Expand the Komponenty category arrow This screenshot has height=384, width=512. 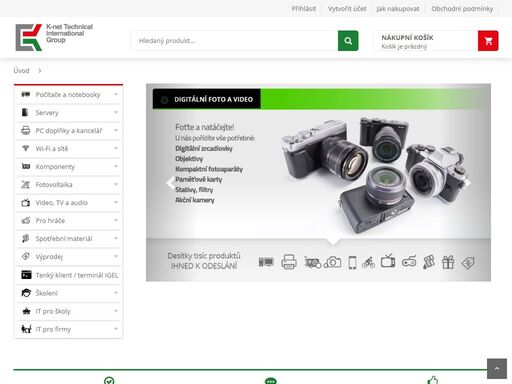pyautogui.click(x=116, y=166)
